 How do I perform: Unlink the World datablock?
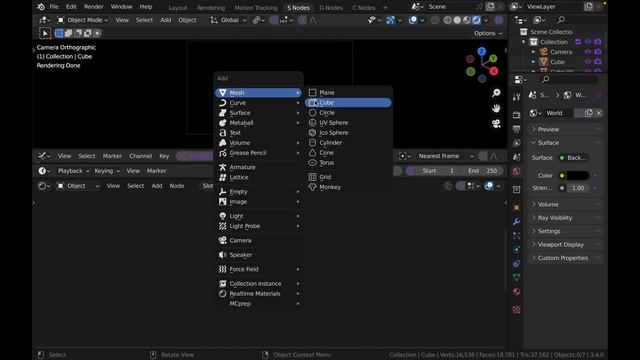[x=599, y=113]
